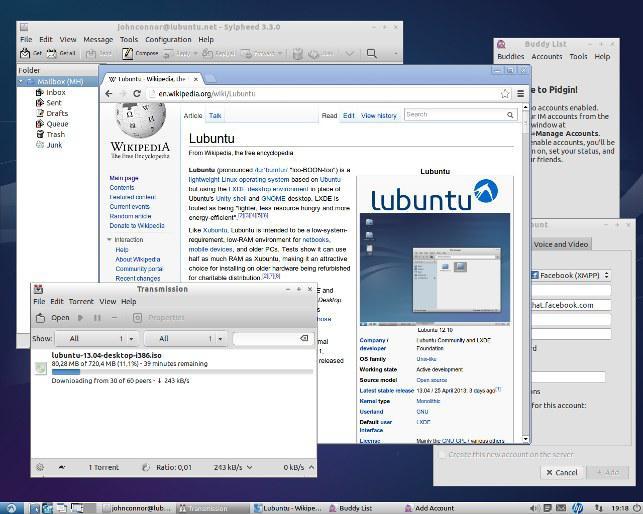643x514 pixels.
Task: Bookmark this page with the star icon
Action: (x=505, y=94)
